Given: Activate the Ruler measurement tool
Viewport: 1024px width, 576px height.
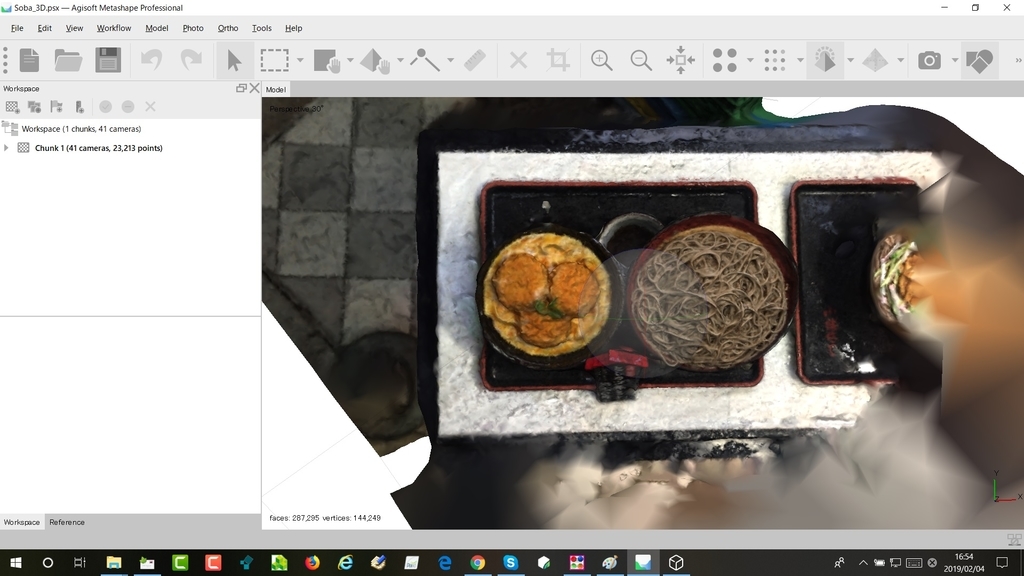Looking at the screenshot, I should [475, 60].
